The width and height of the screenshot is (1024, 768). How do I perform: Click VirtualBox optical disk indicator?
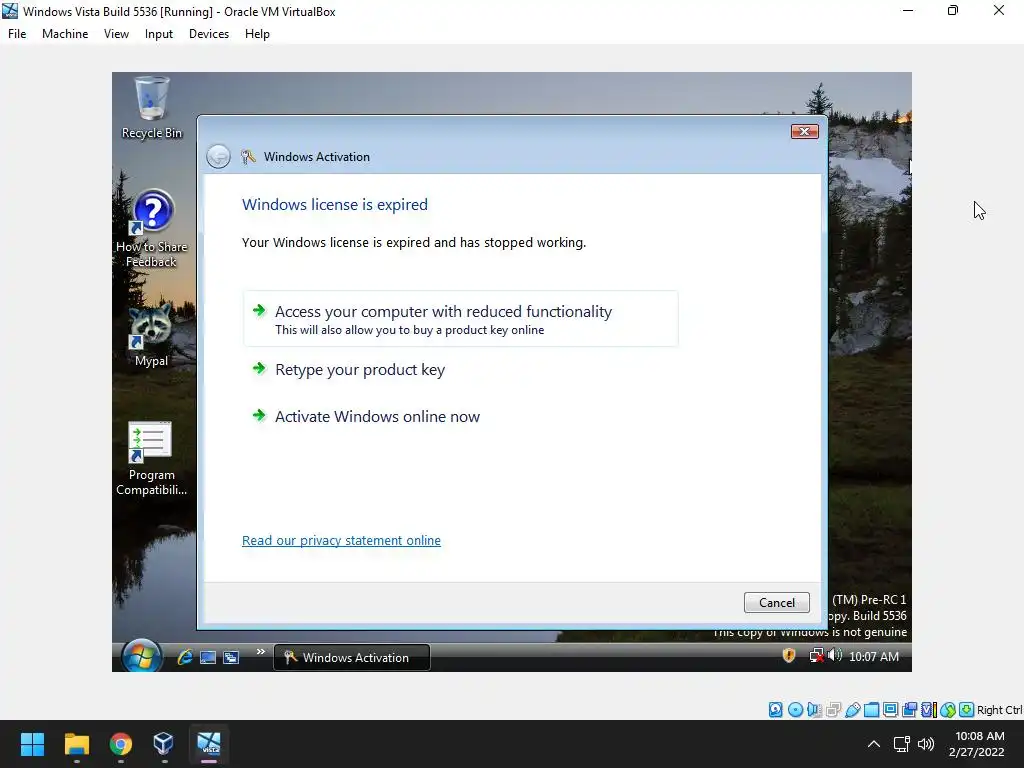(795, 710)
